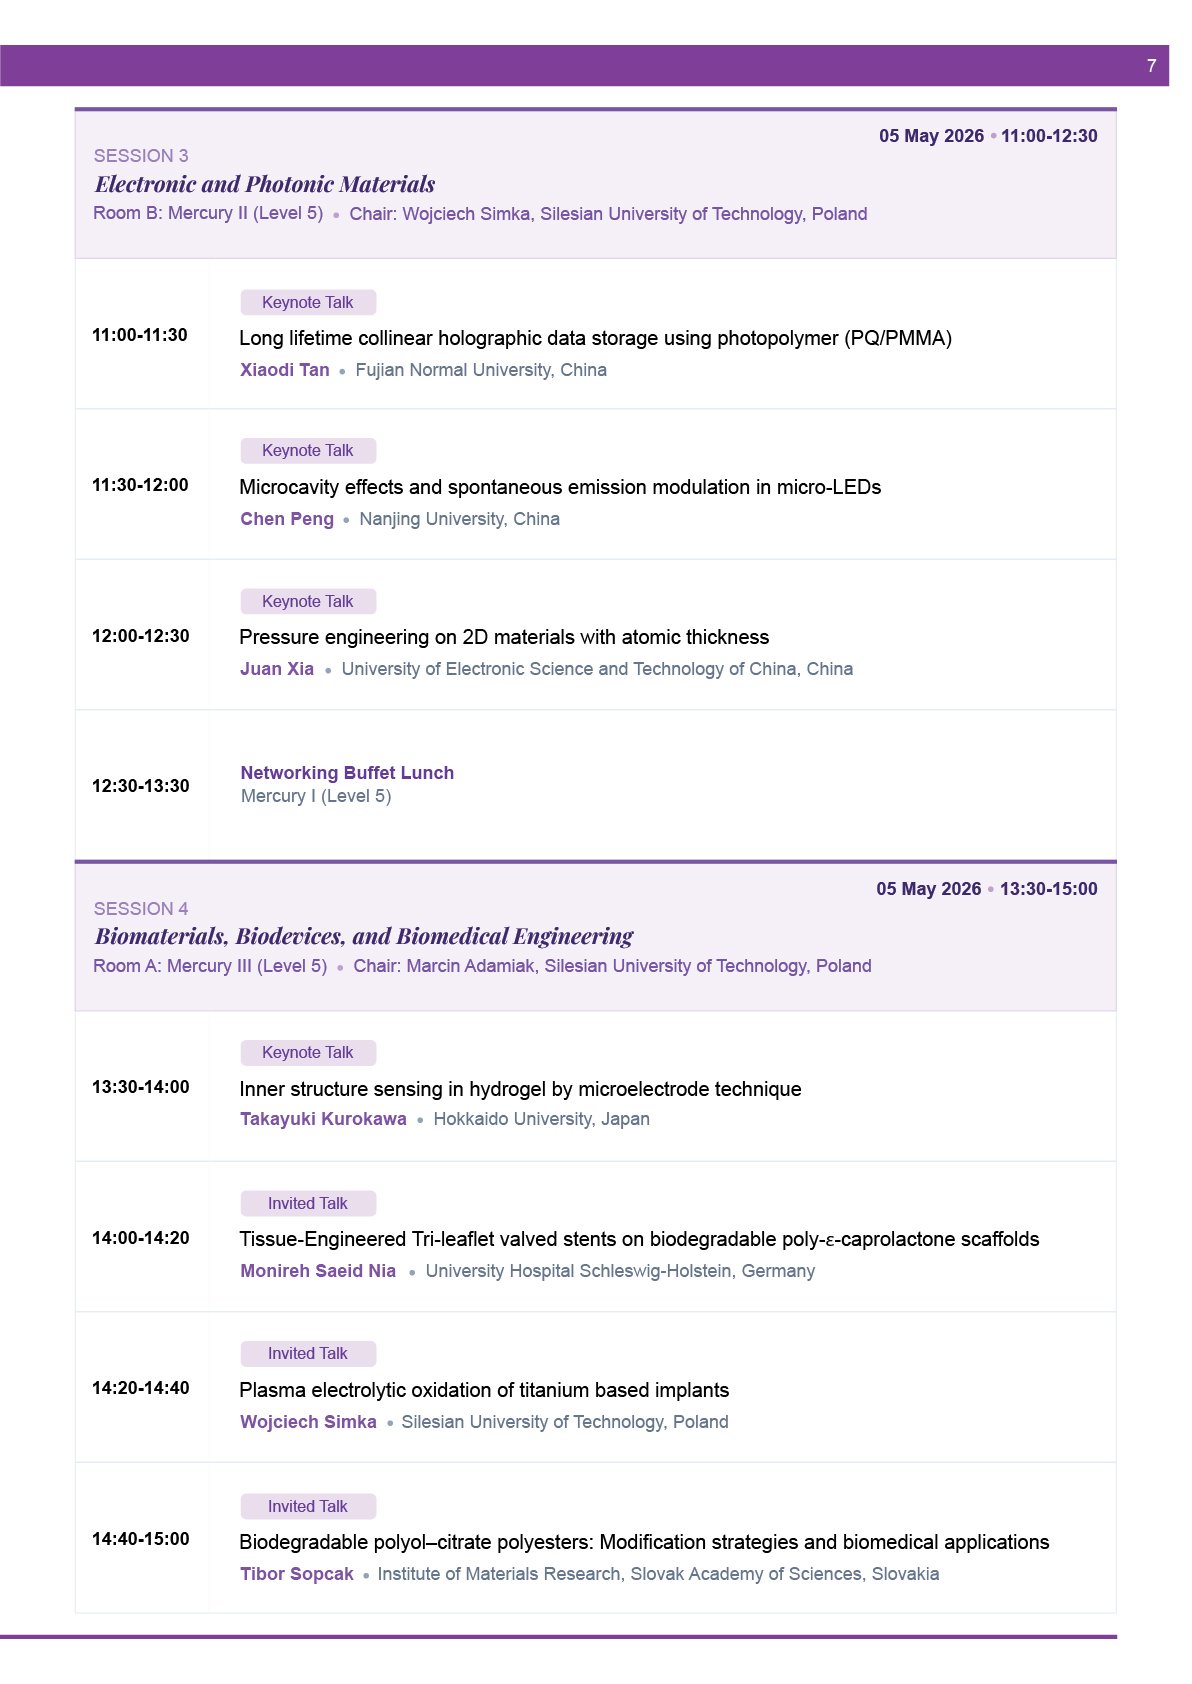Image resolution: width=1192 pixels, height=1684 pixels.
Task: Click the Invited Talk badge for Monireh Saeid Nia
Action: coord(308,1203)
